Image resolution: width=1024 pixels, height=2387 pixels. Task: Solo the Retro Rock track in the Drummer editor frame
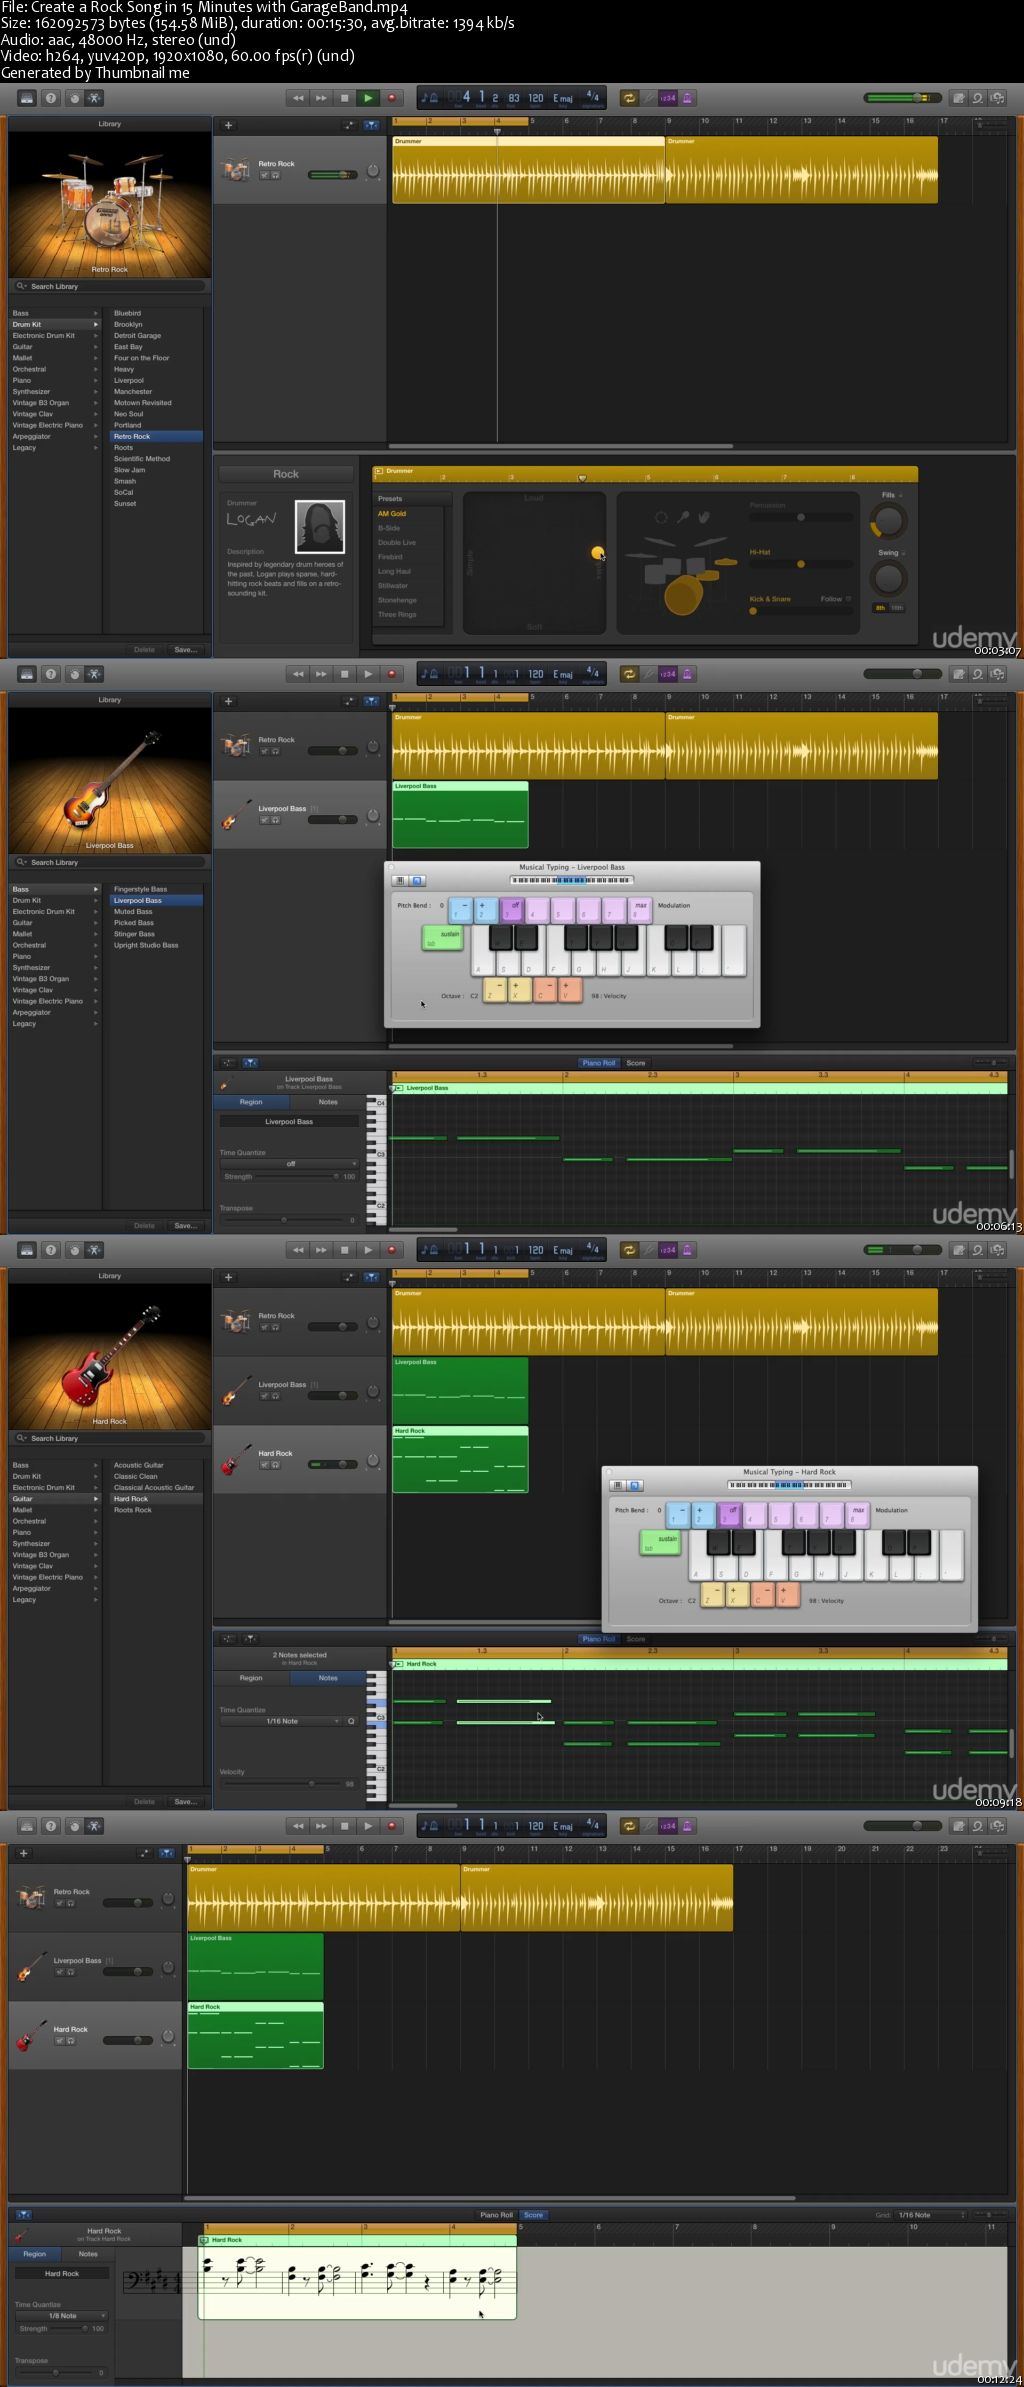[x=276, y=175]
